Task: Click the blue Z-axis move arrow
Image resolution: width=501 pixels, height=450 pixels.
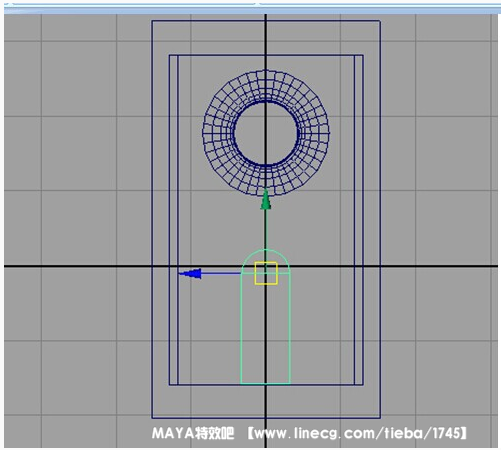Action: coord(191,274)
